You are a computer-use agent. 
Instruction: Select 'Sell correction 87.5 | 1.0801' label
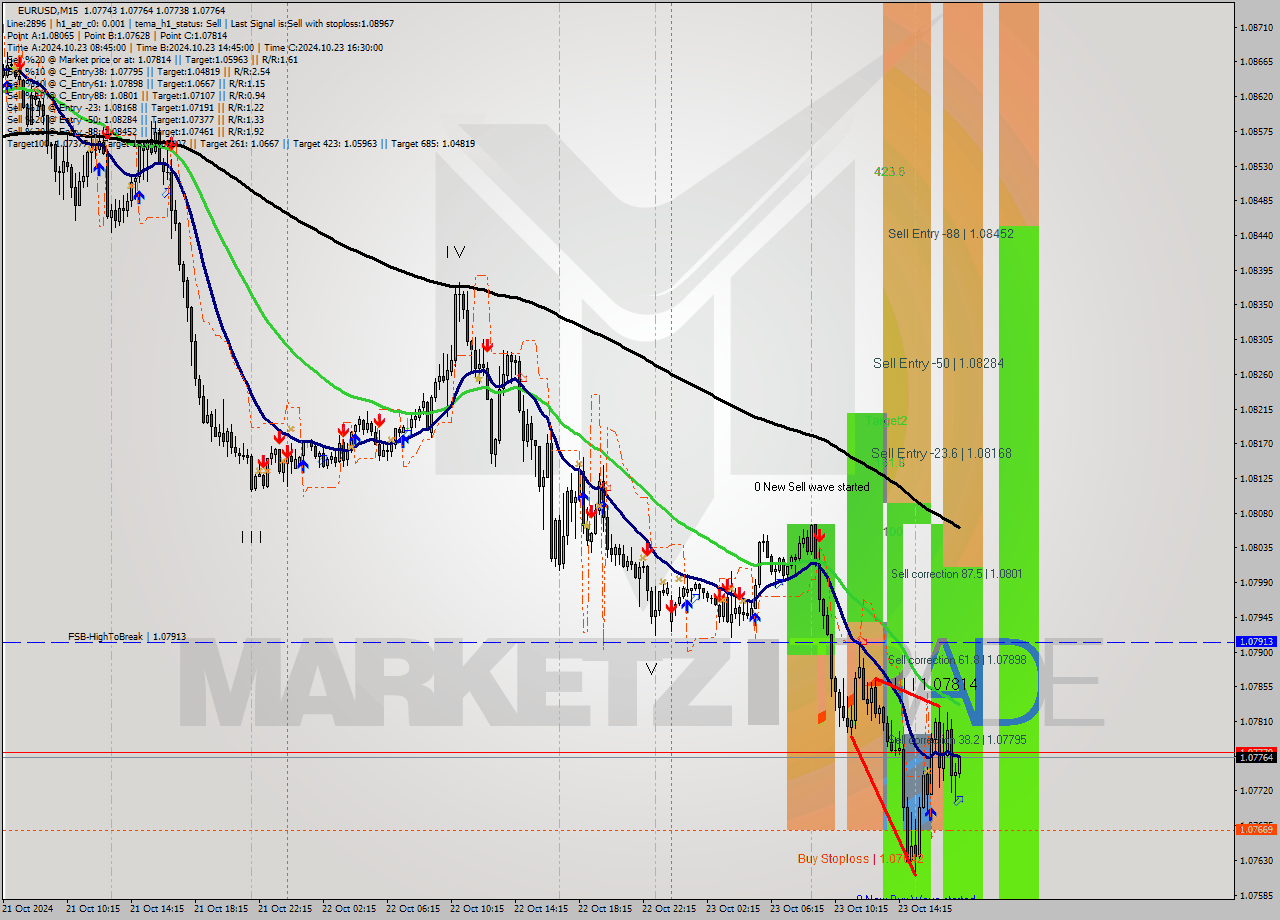click(x=957, y=574)
